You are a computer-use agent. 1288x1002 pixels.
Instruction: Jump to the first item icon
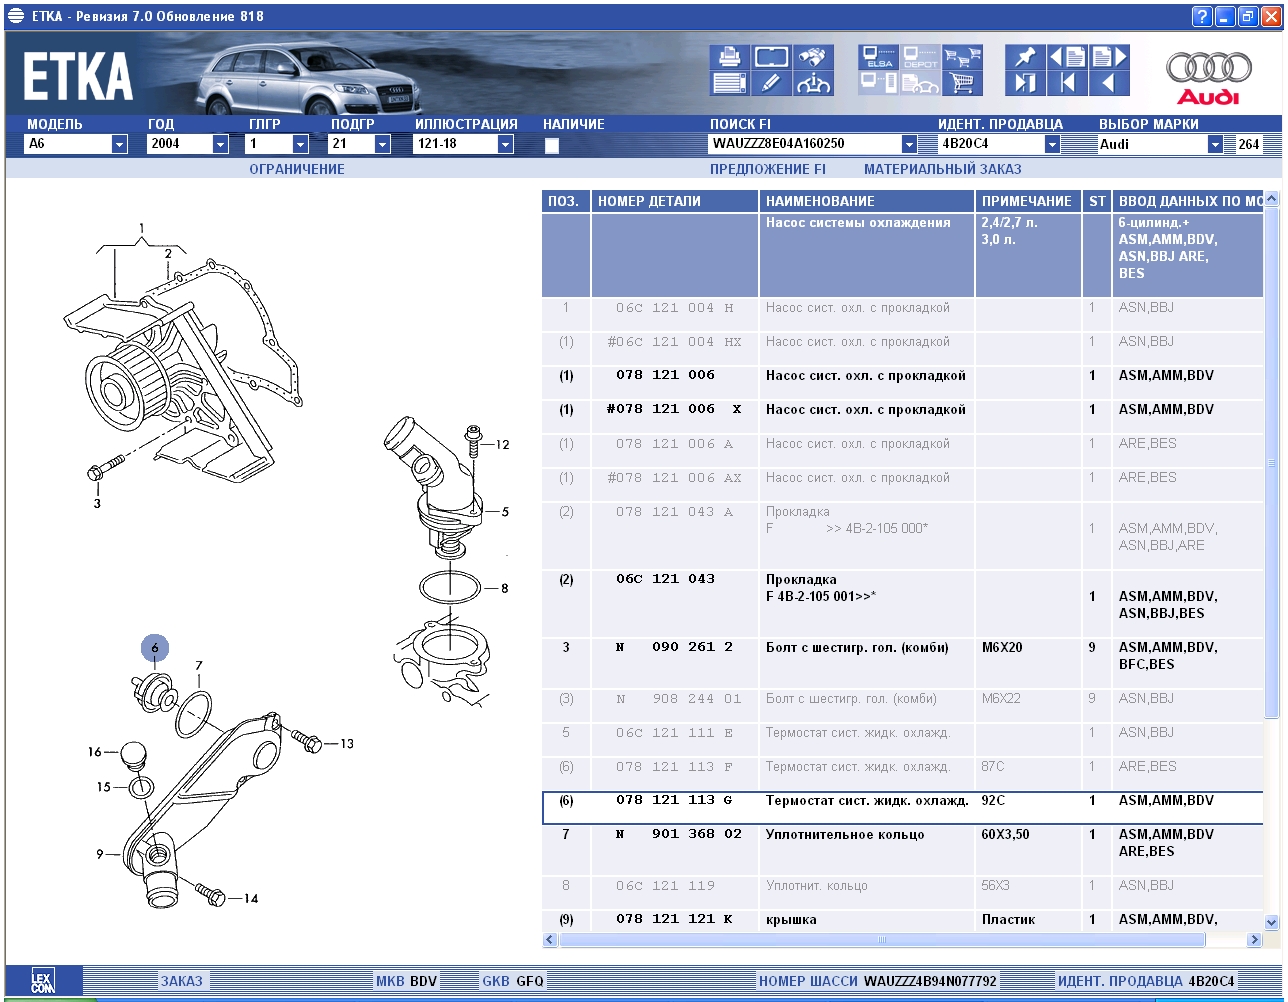tap(1068, 83)
